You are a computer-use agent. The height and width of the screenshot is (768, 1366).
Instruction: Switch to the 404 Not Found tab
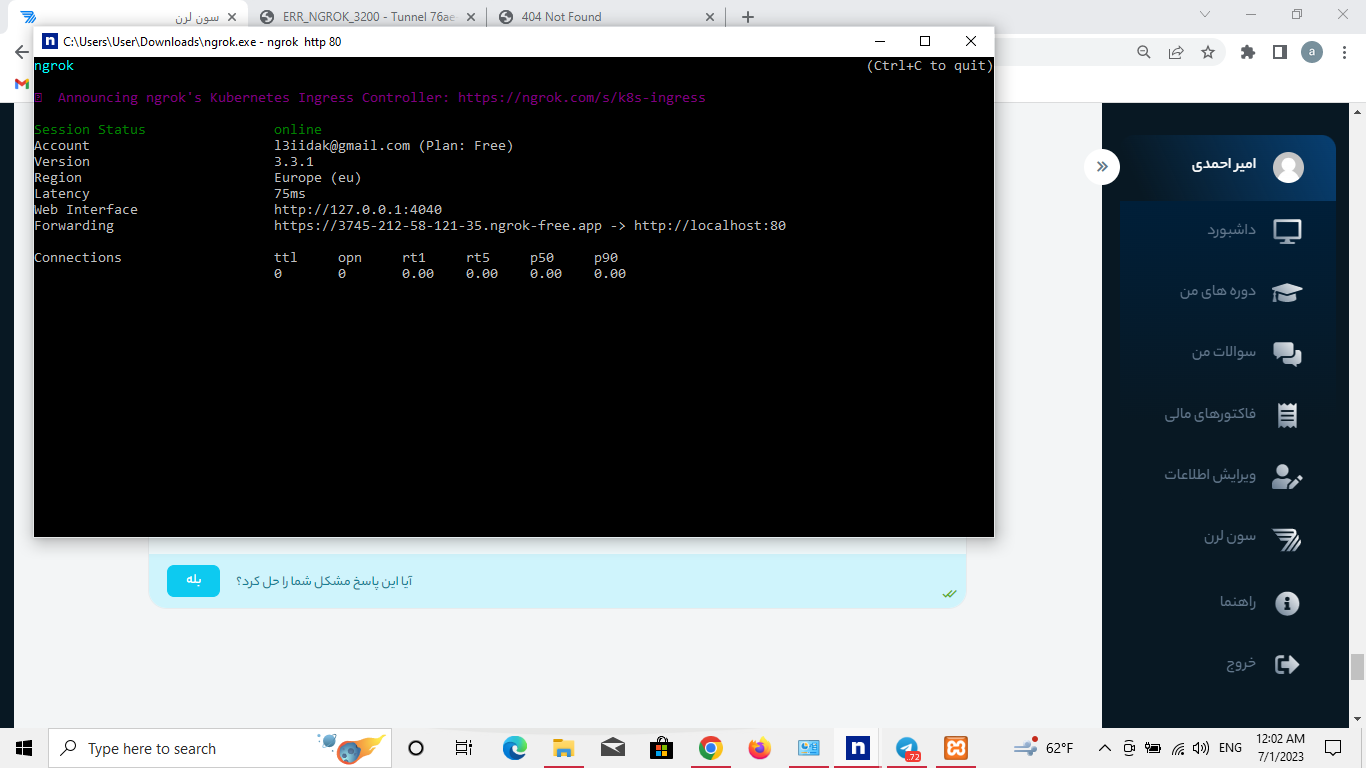pyautogui.click(x=607, y=16)
